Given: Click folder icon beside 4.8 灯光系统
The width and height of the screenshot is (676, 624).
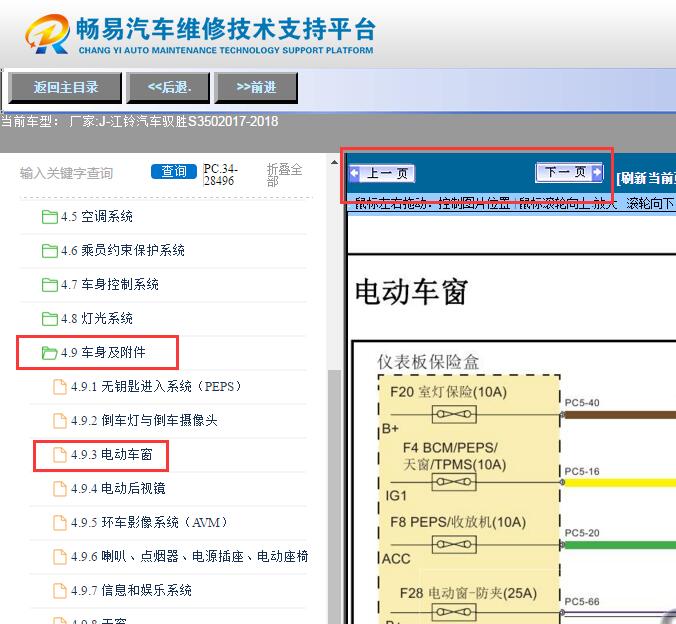Looking at the screenshot, I should point(50,319).
